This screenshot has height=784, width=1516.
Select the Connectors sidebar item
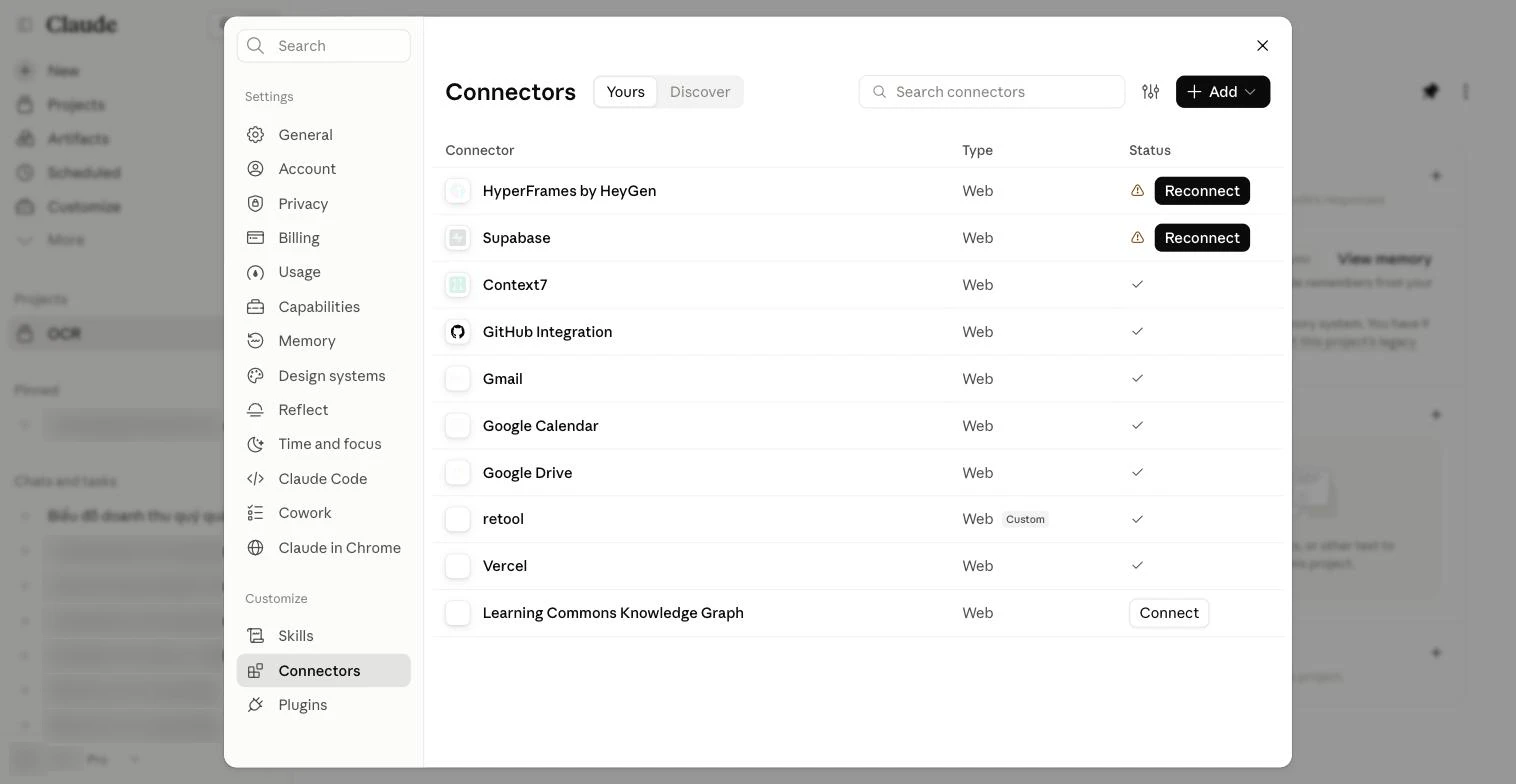click(x=324, y=671)
